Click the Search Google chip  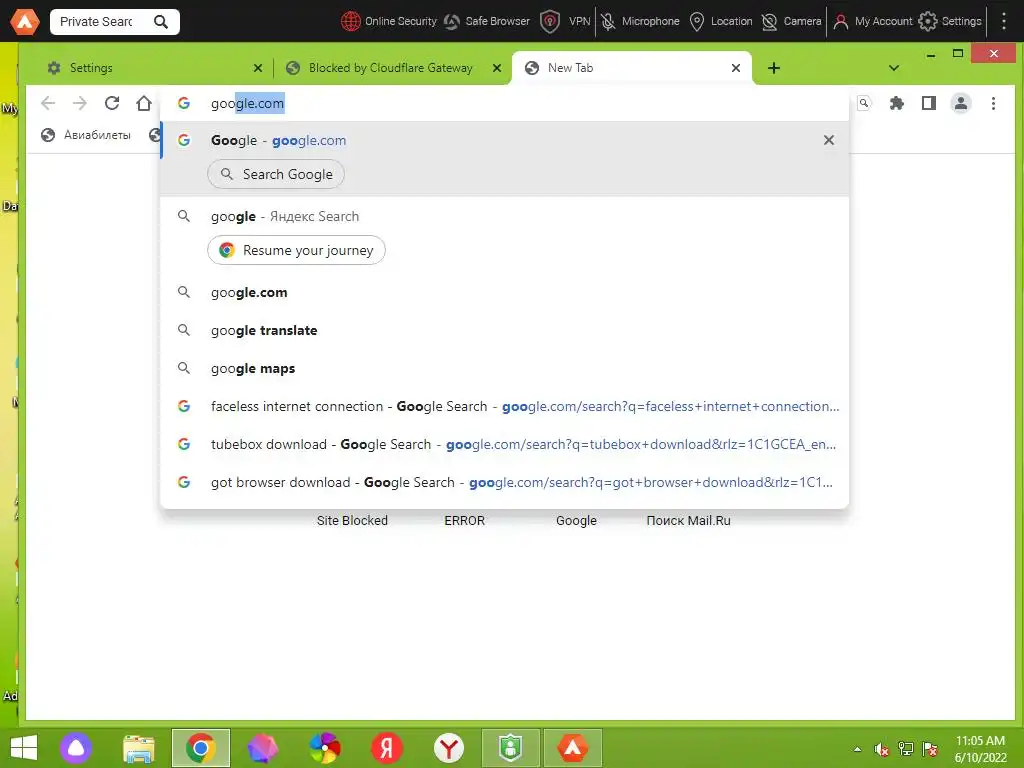[276, 174]
